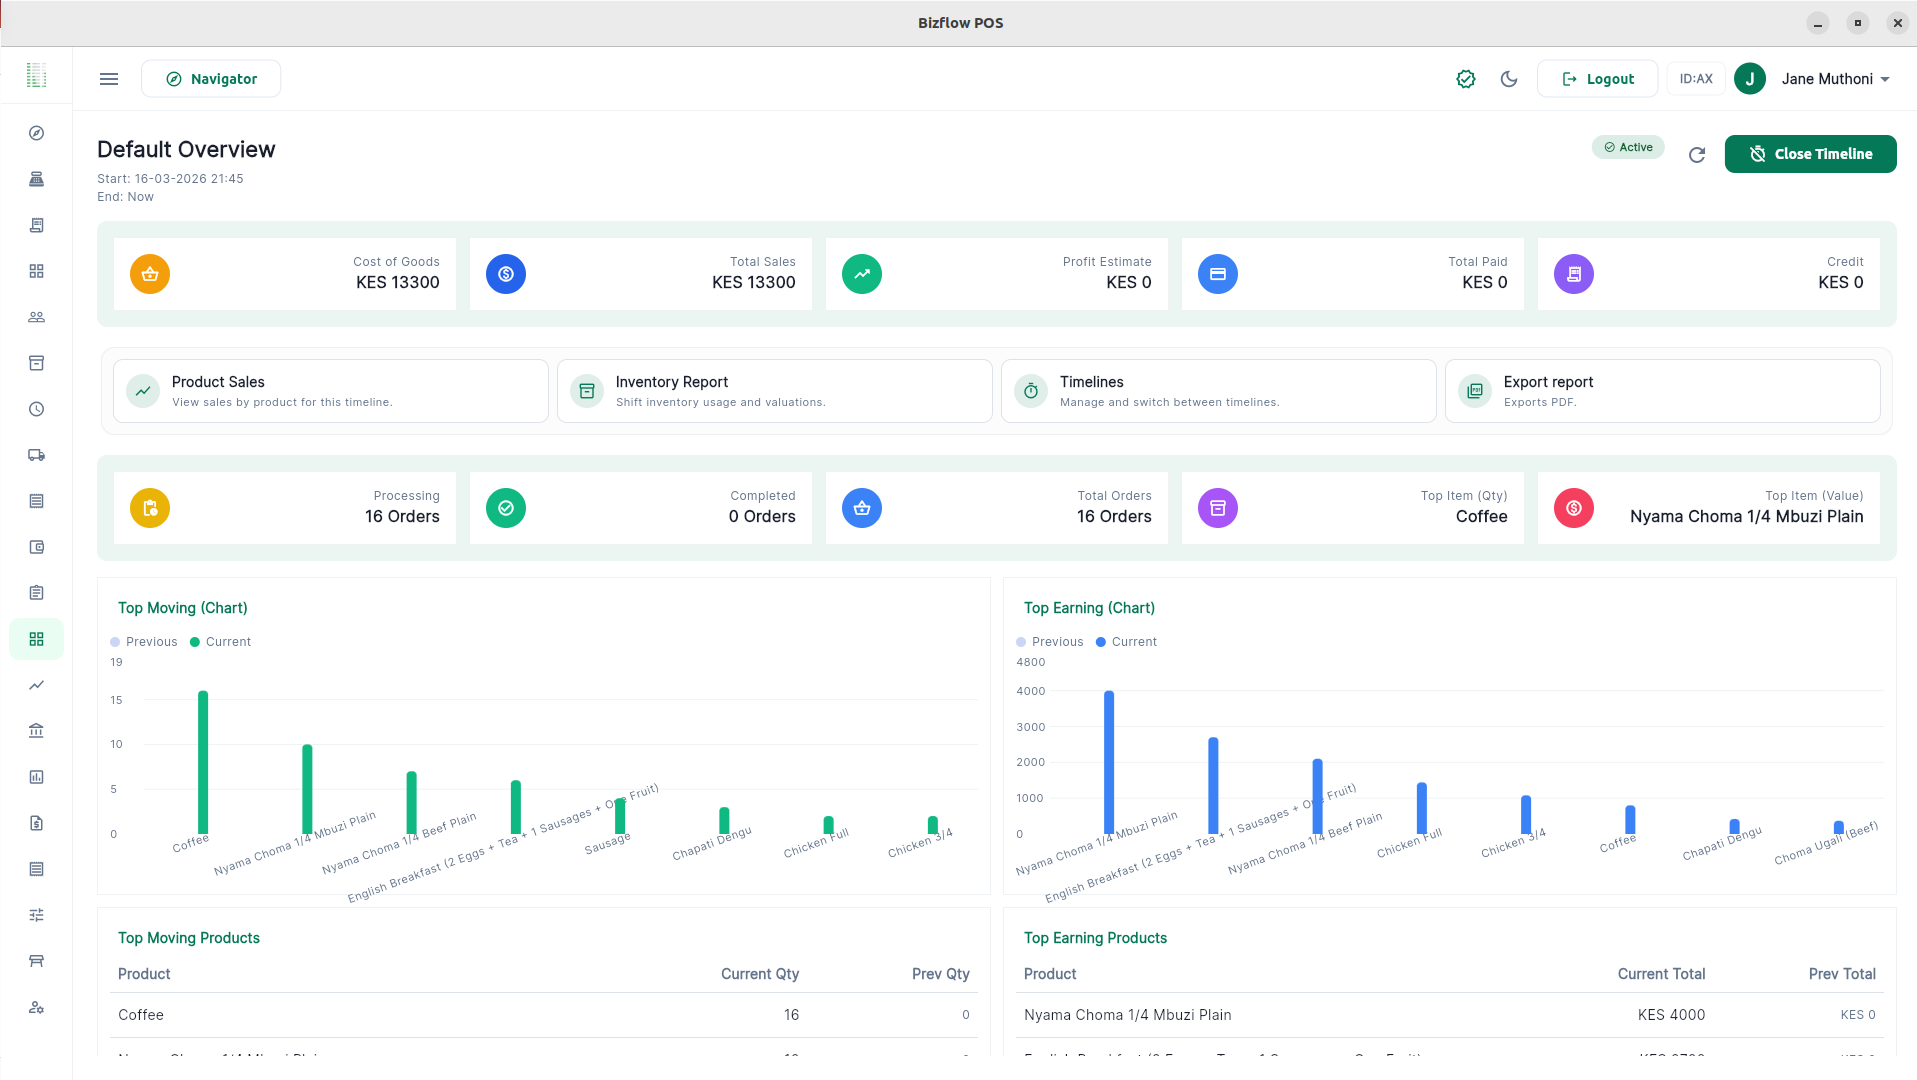Open the Inventory Report card
Viewport: 1917px width, 1080px height.
click(774, 391)
